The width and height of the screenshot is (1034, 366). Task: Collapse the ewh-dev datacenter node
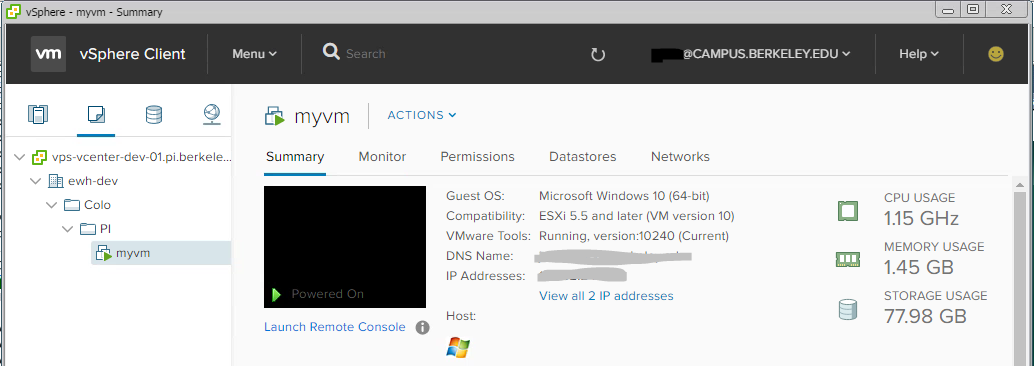(x=36, y=181)
